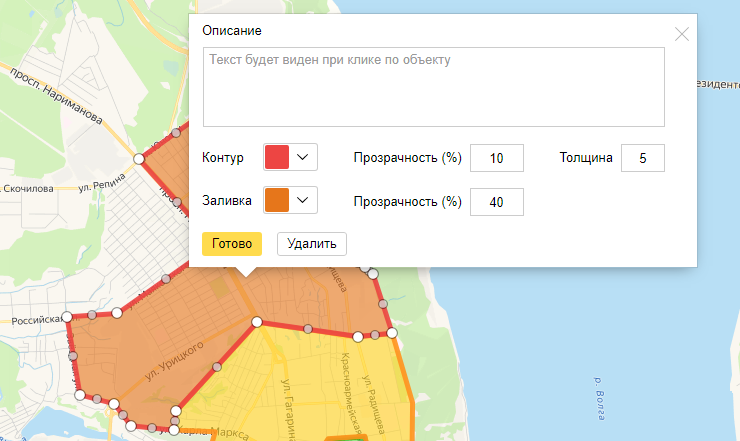Close the object properties popup

(x=682, y=34)
